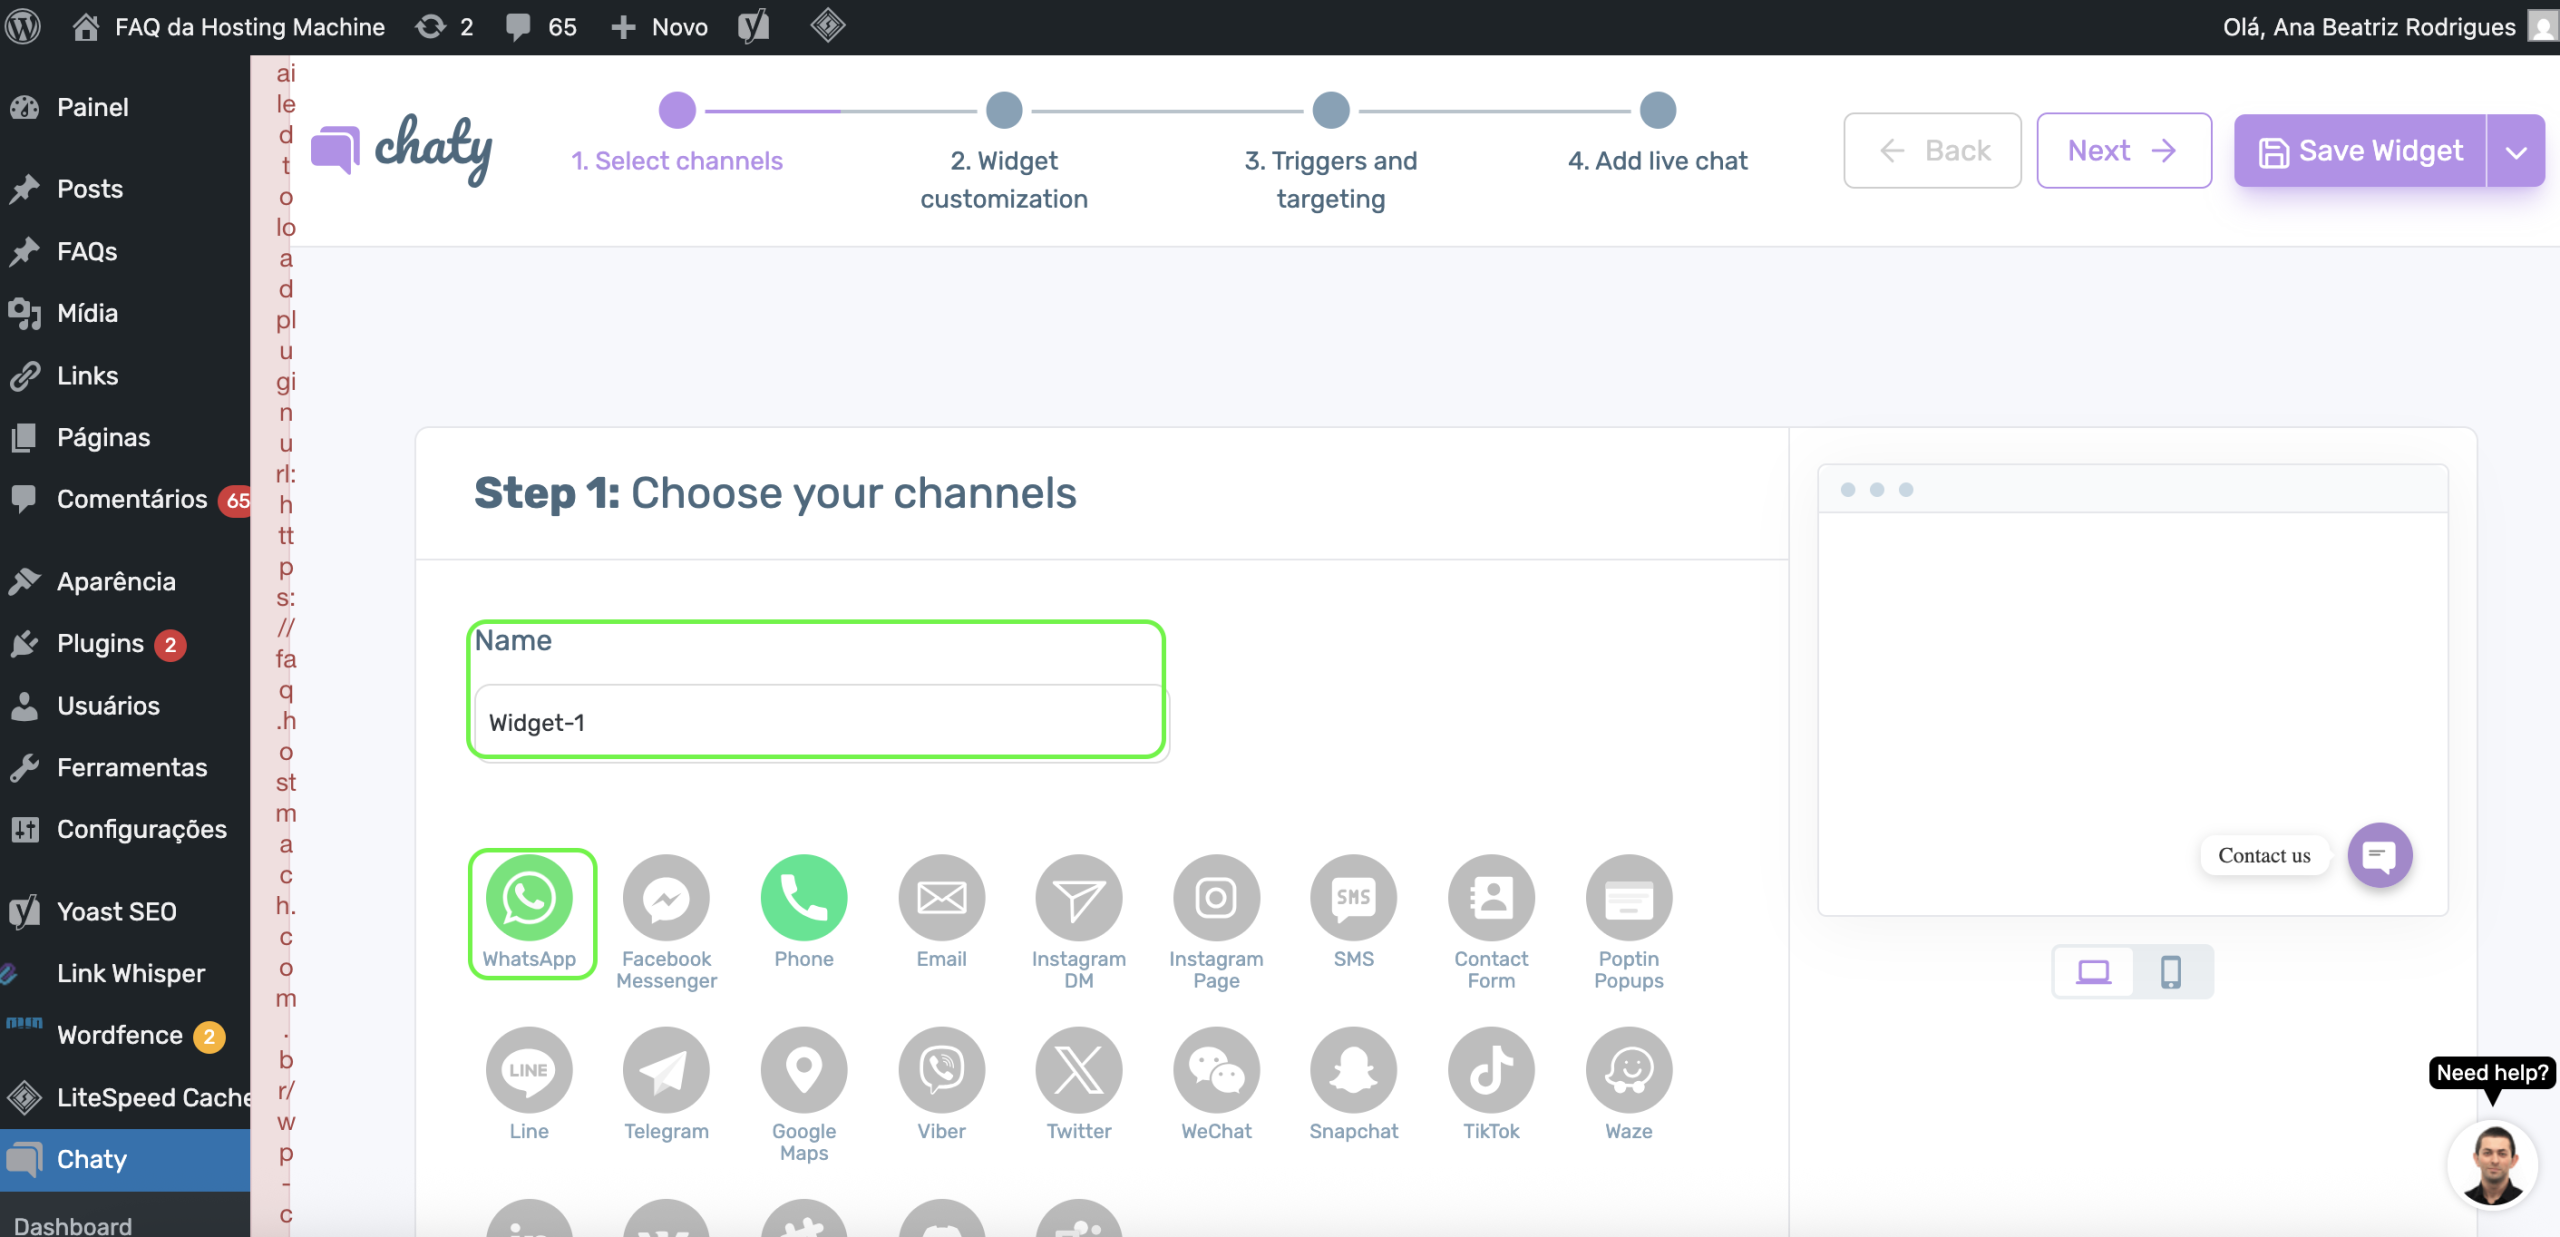
Task: Add the Instagram Page channel
Action: 1217,897
